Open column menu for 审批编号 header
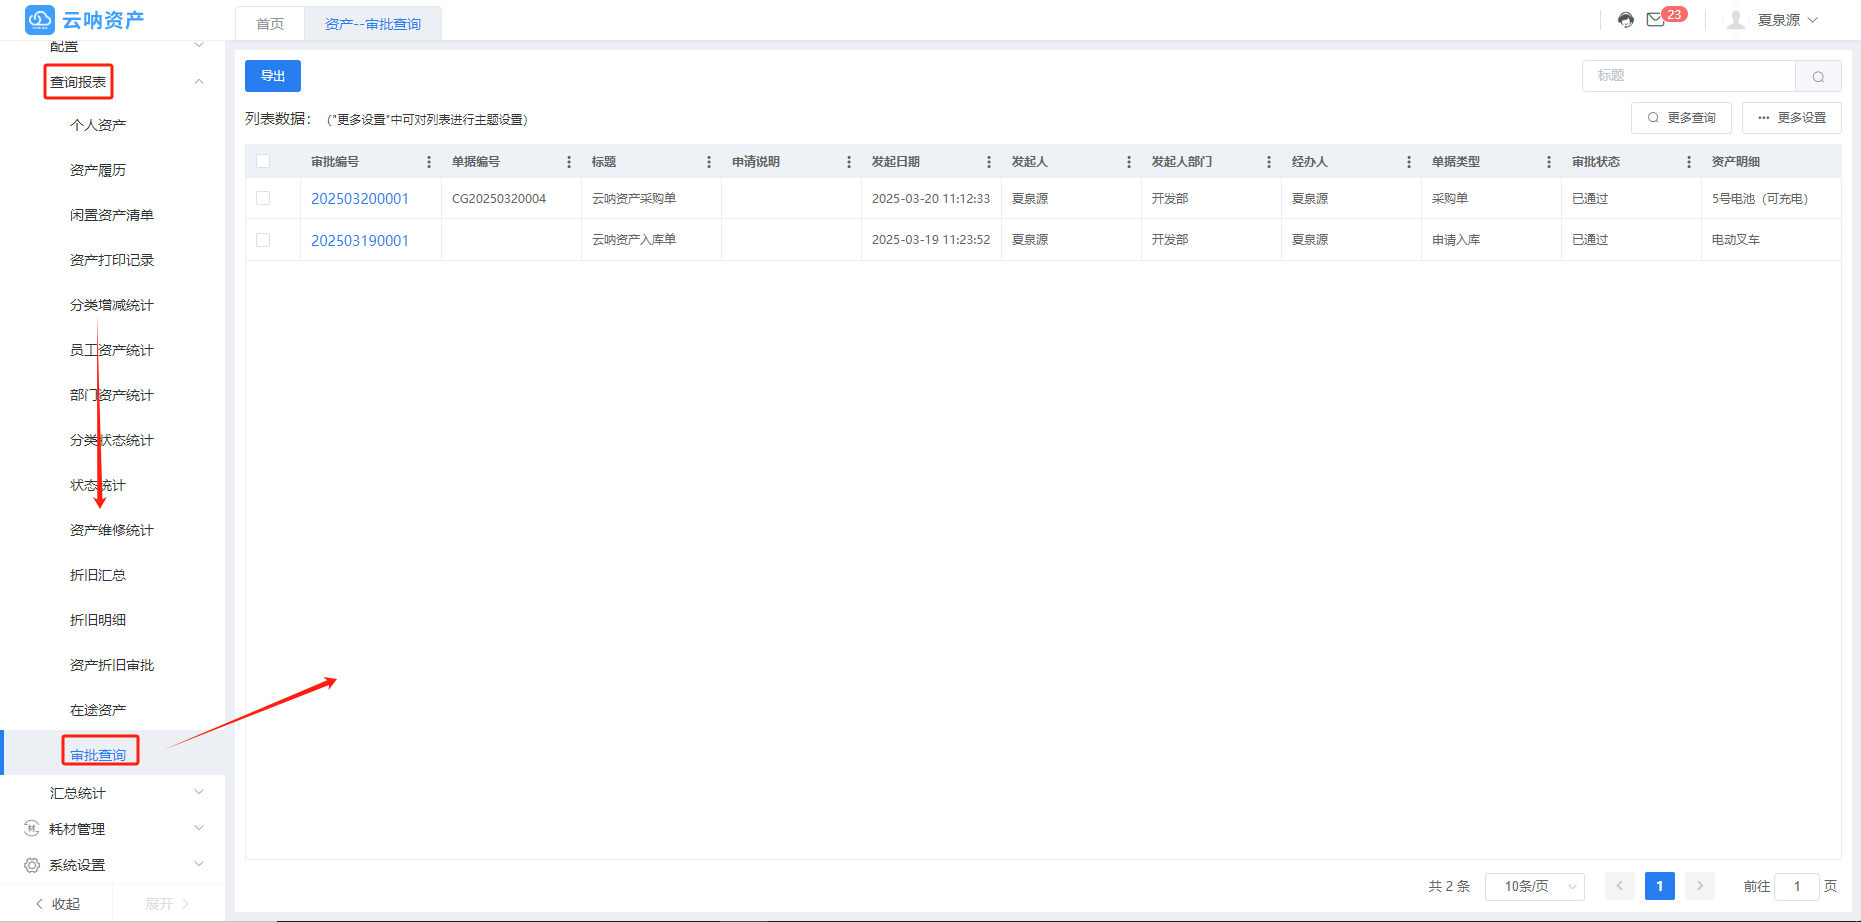This screenshot has height=922, width=1861. pos(429,162)
